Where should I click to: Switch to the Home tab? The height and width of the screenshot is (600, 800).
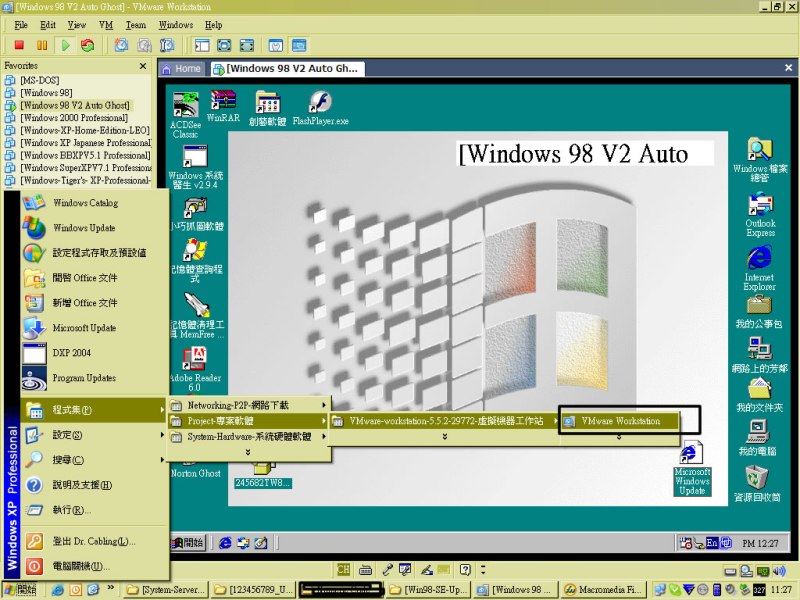[x=182, y=69]
